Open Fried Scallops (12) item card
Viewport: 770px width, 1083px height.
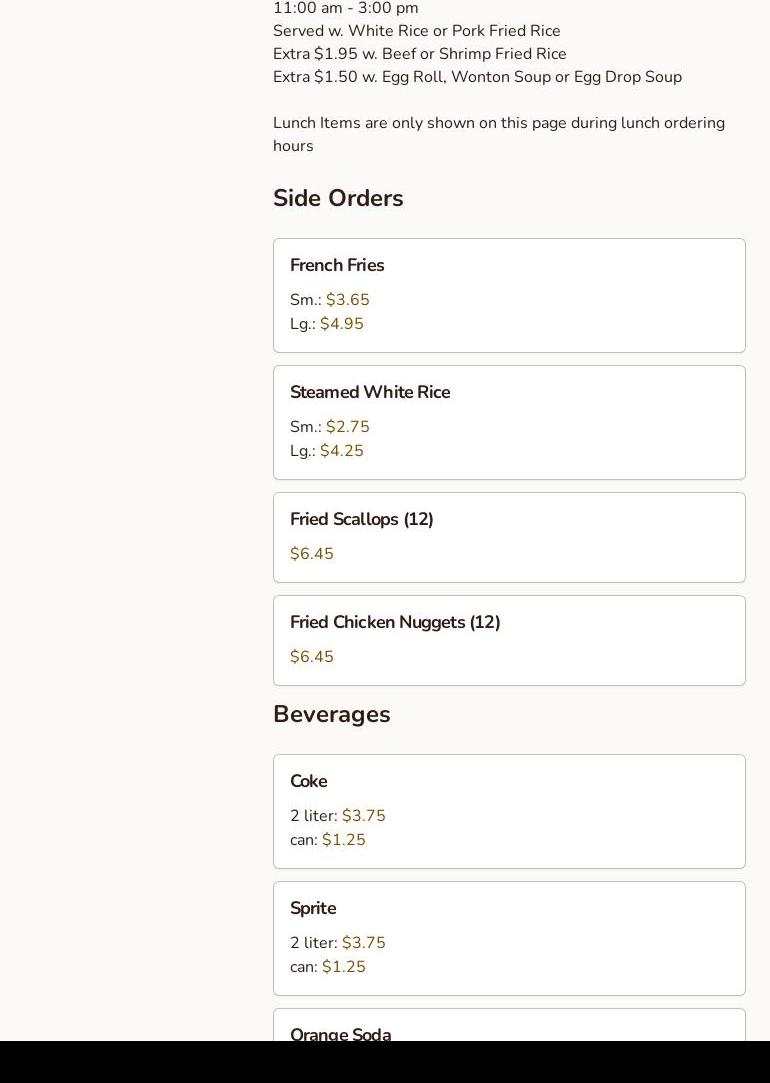pyautogui.click(x=361, y=519)
